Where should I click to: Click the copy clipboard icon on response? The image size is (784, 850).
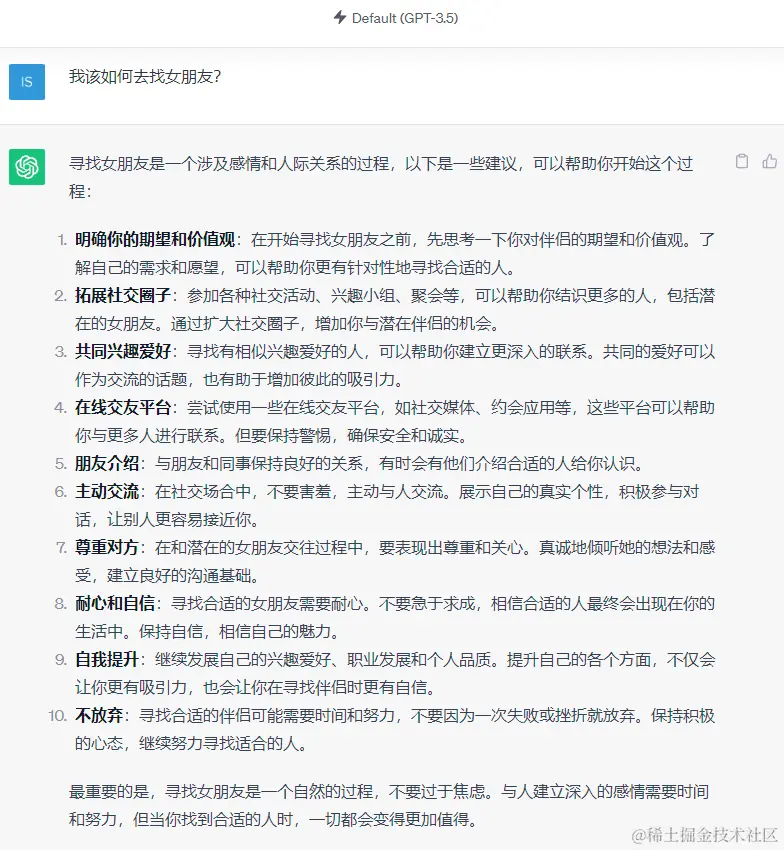coord(742,161)
